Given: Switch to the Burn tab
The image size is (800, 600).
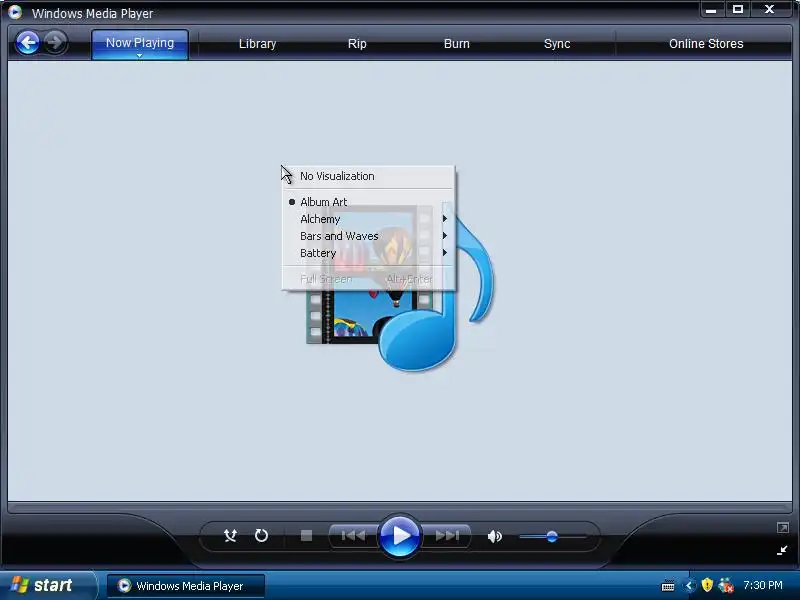Looking at the screenshot, I should pyautogui.click(x=457, y=44).
